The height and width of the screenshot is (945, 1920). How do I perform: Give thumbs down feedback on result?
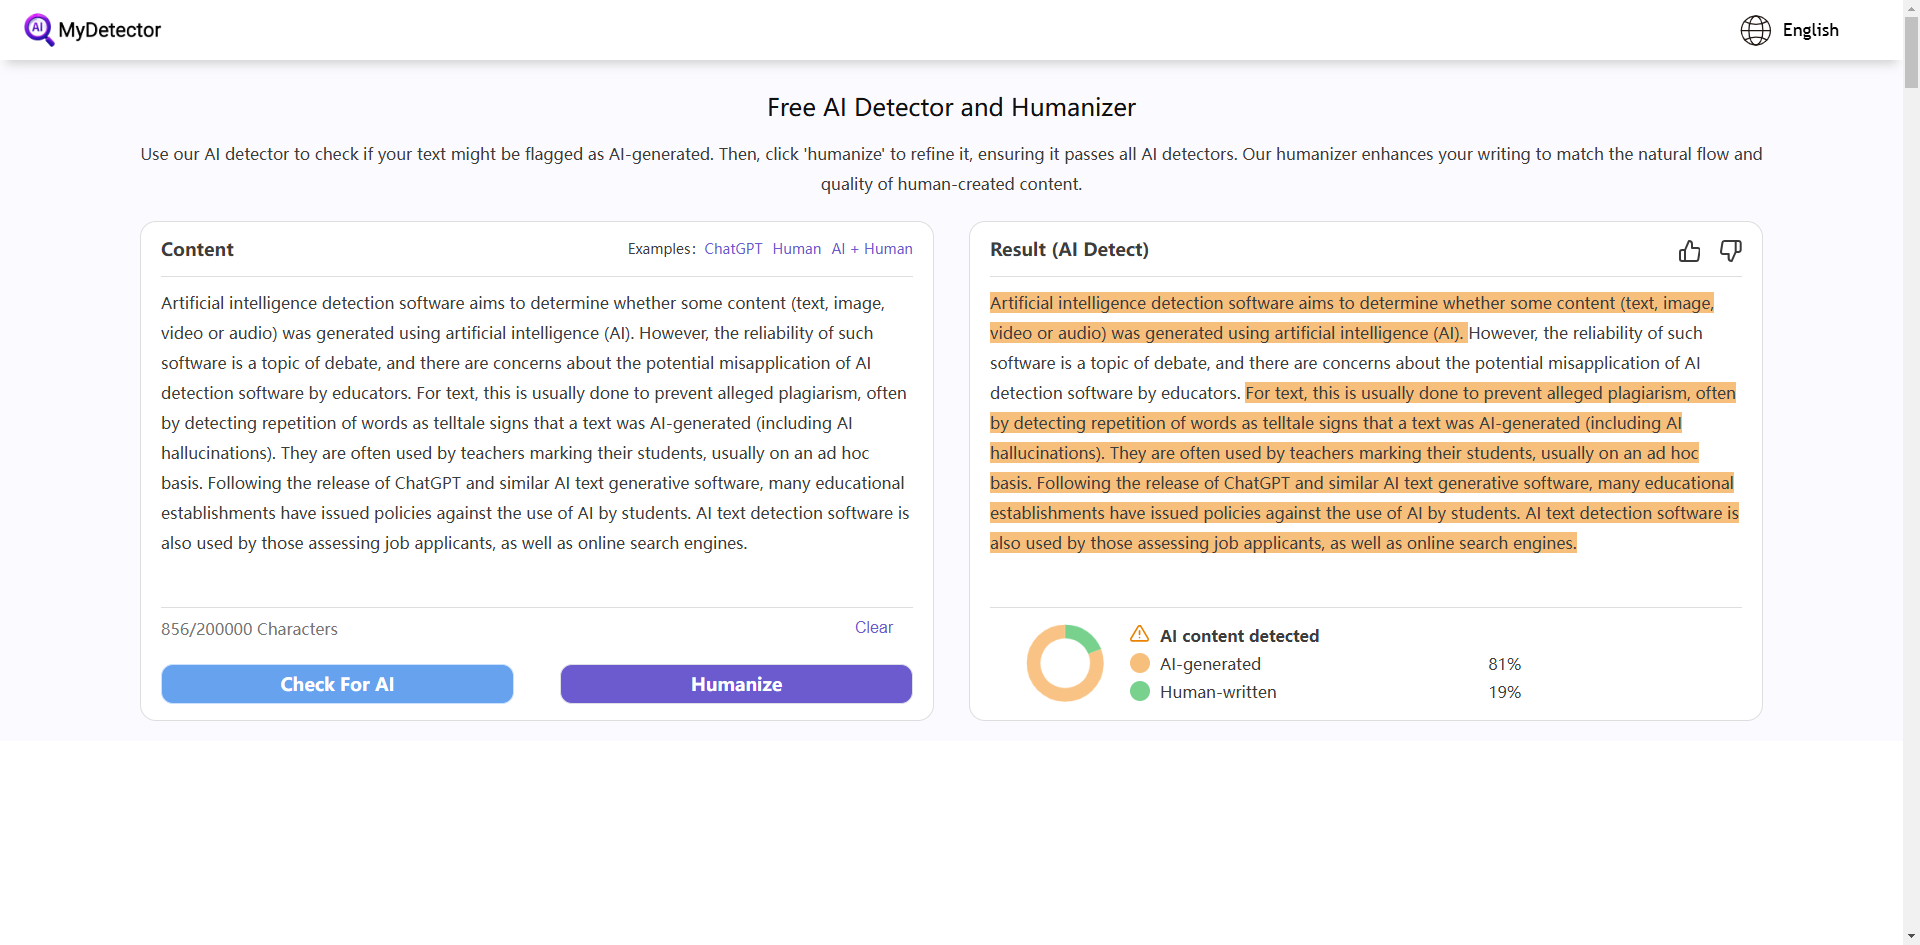coord(1730,251)
